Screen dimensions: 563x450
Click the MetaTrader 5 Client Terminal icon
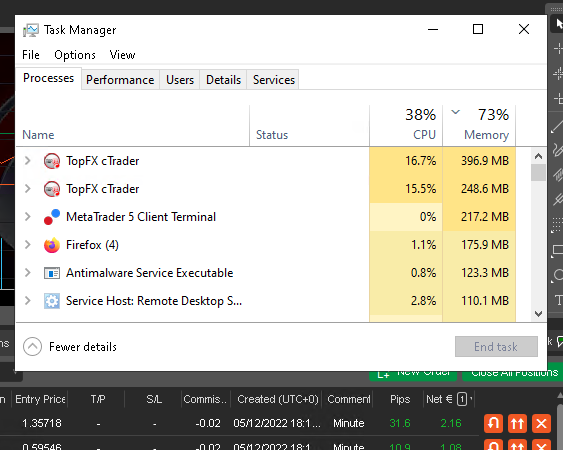tap(52, 217)
